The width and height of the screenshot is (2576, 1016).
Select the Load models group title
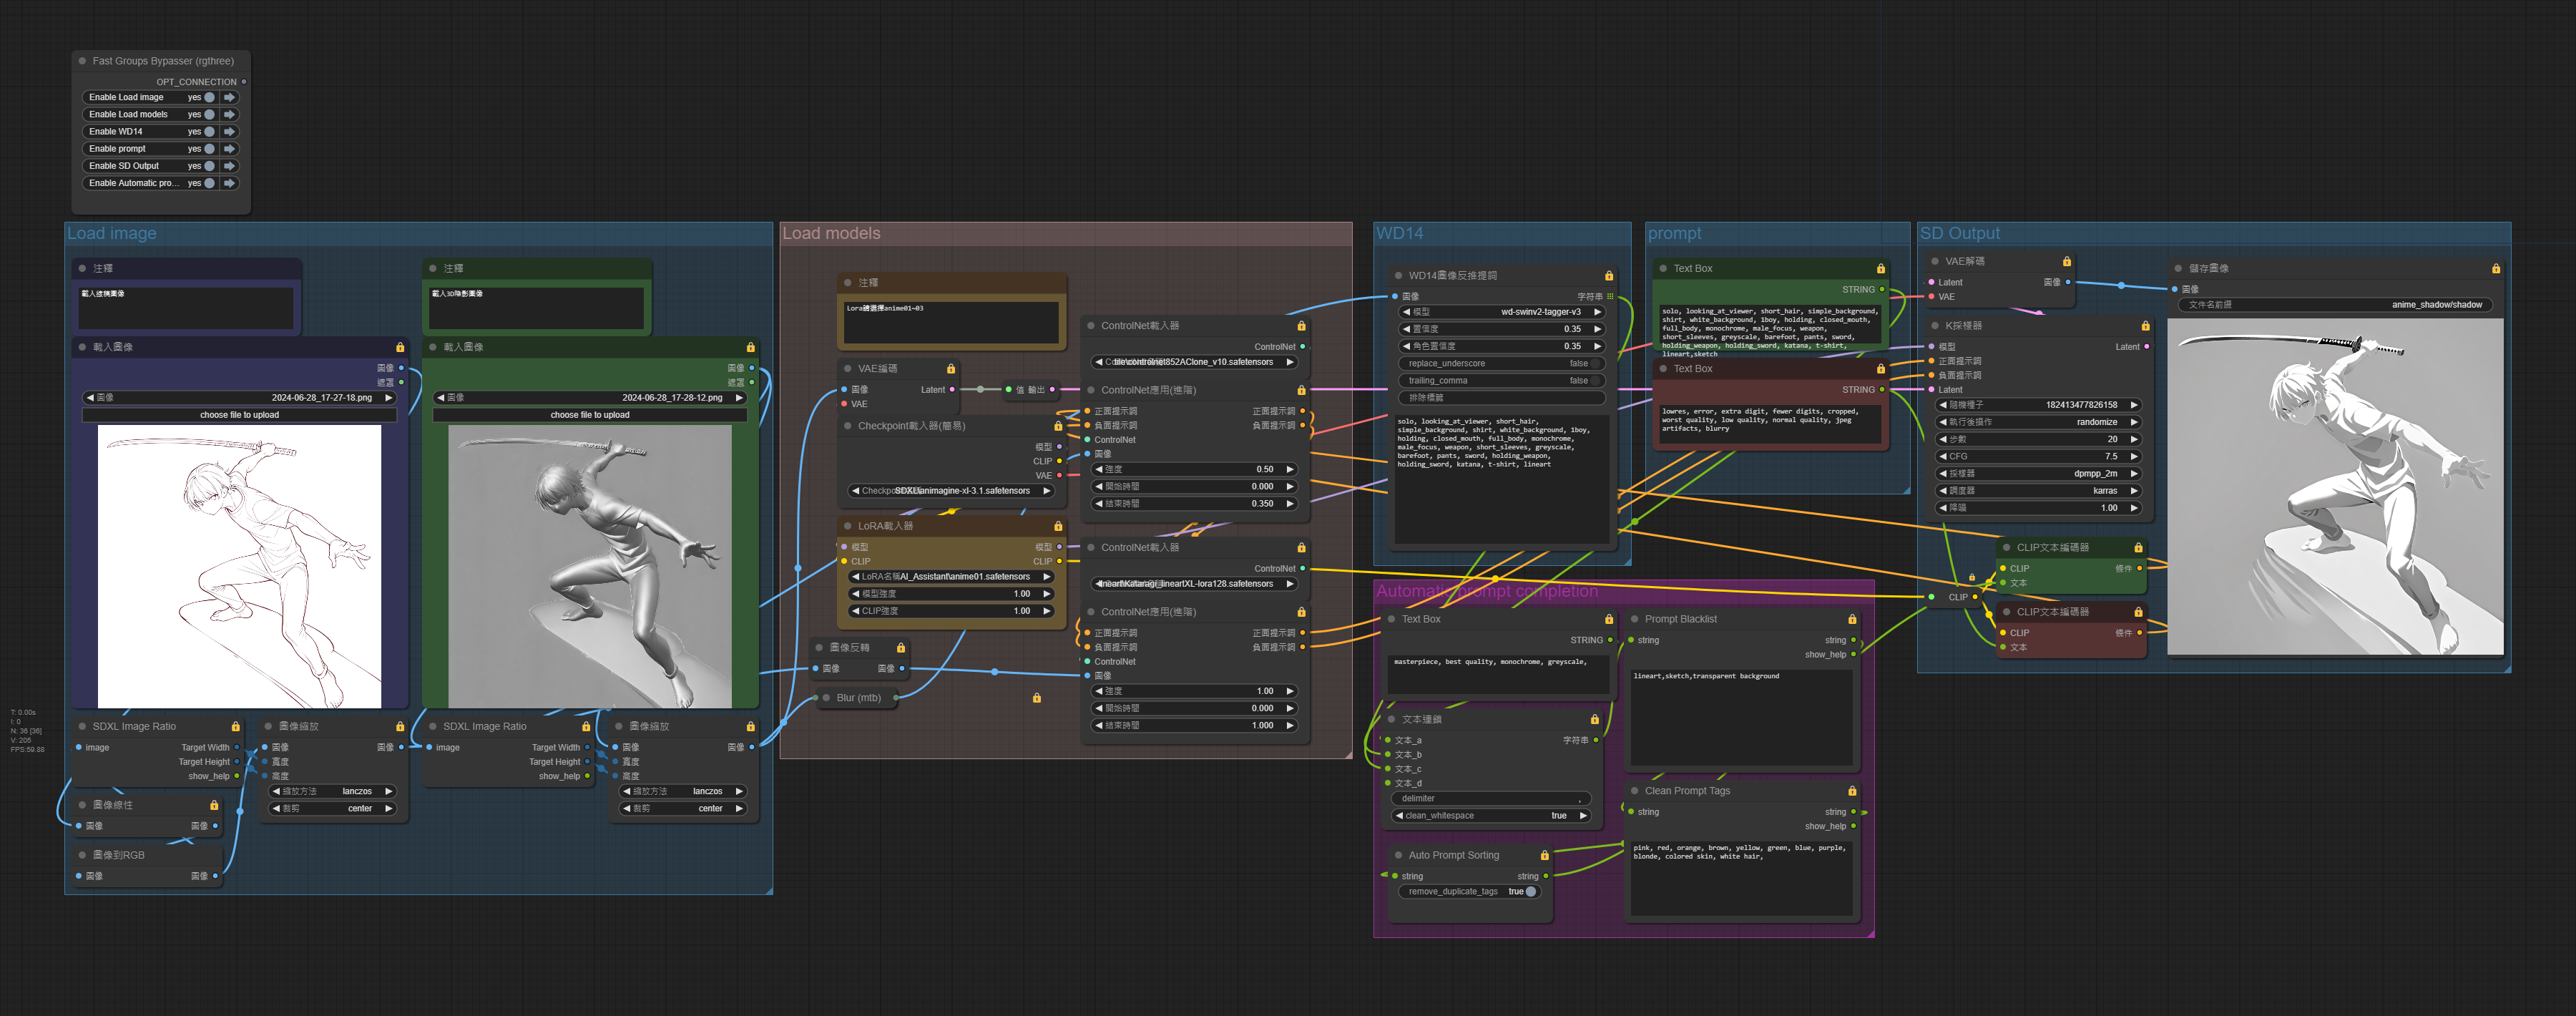831,233
